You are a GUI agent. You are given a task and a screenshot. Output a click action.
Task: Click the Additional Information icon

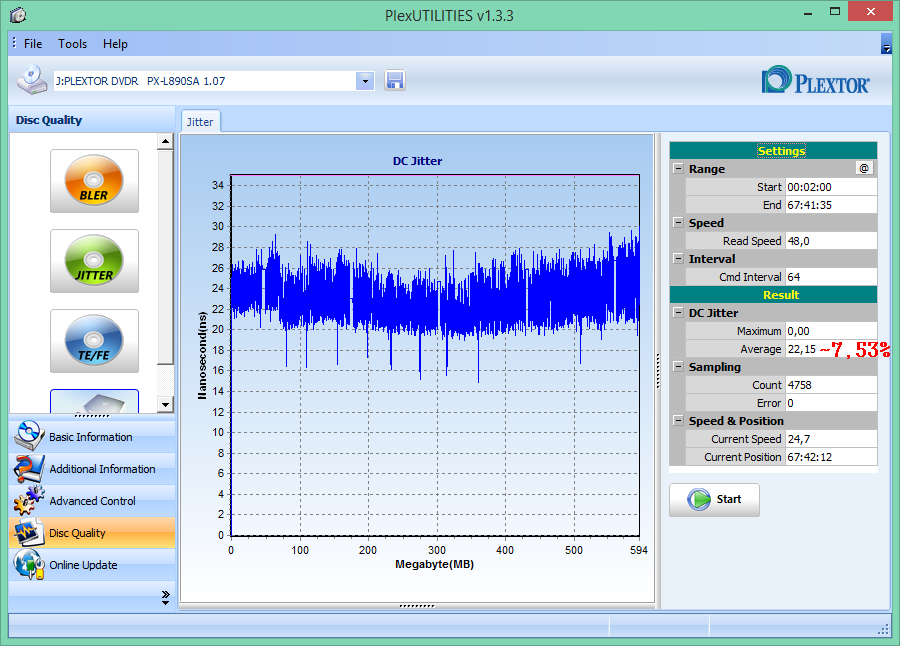(29, 469)
